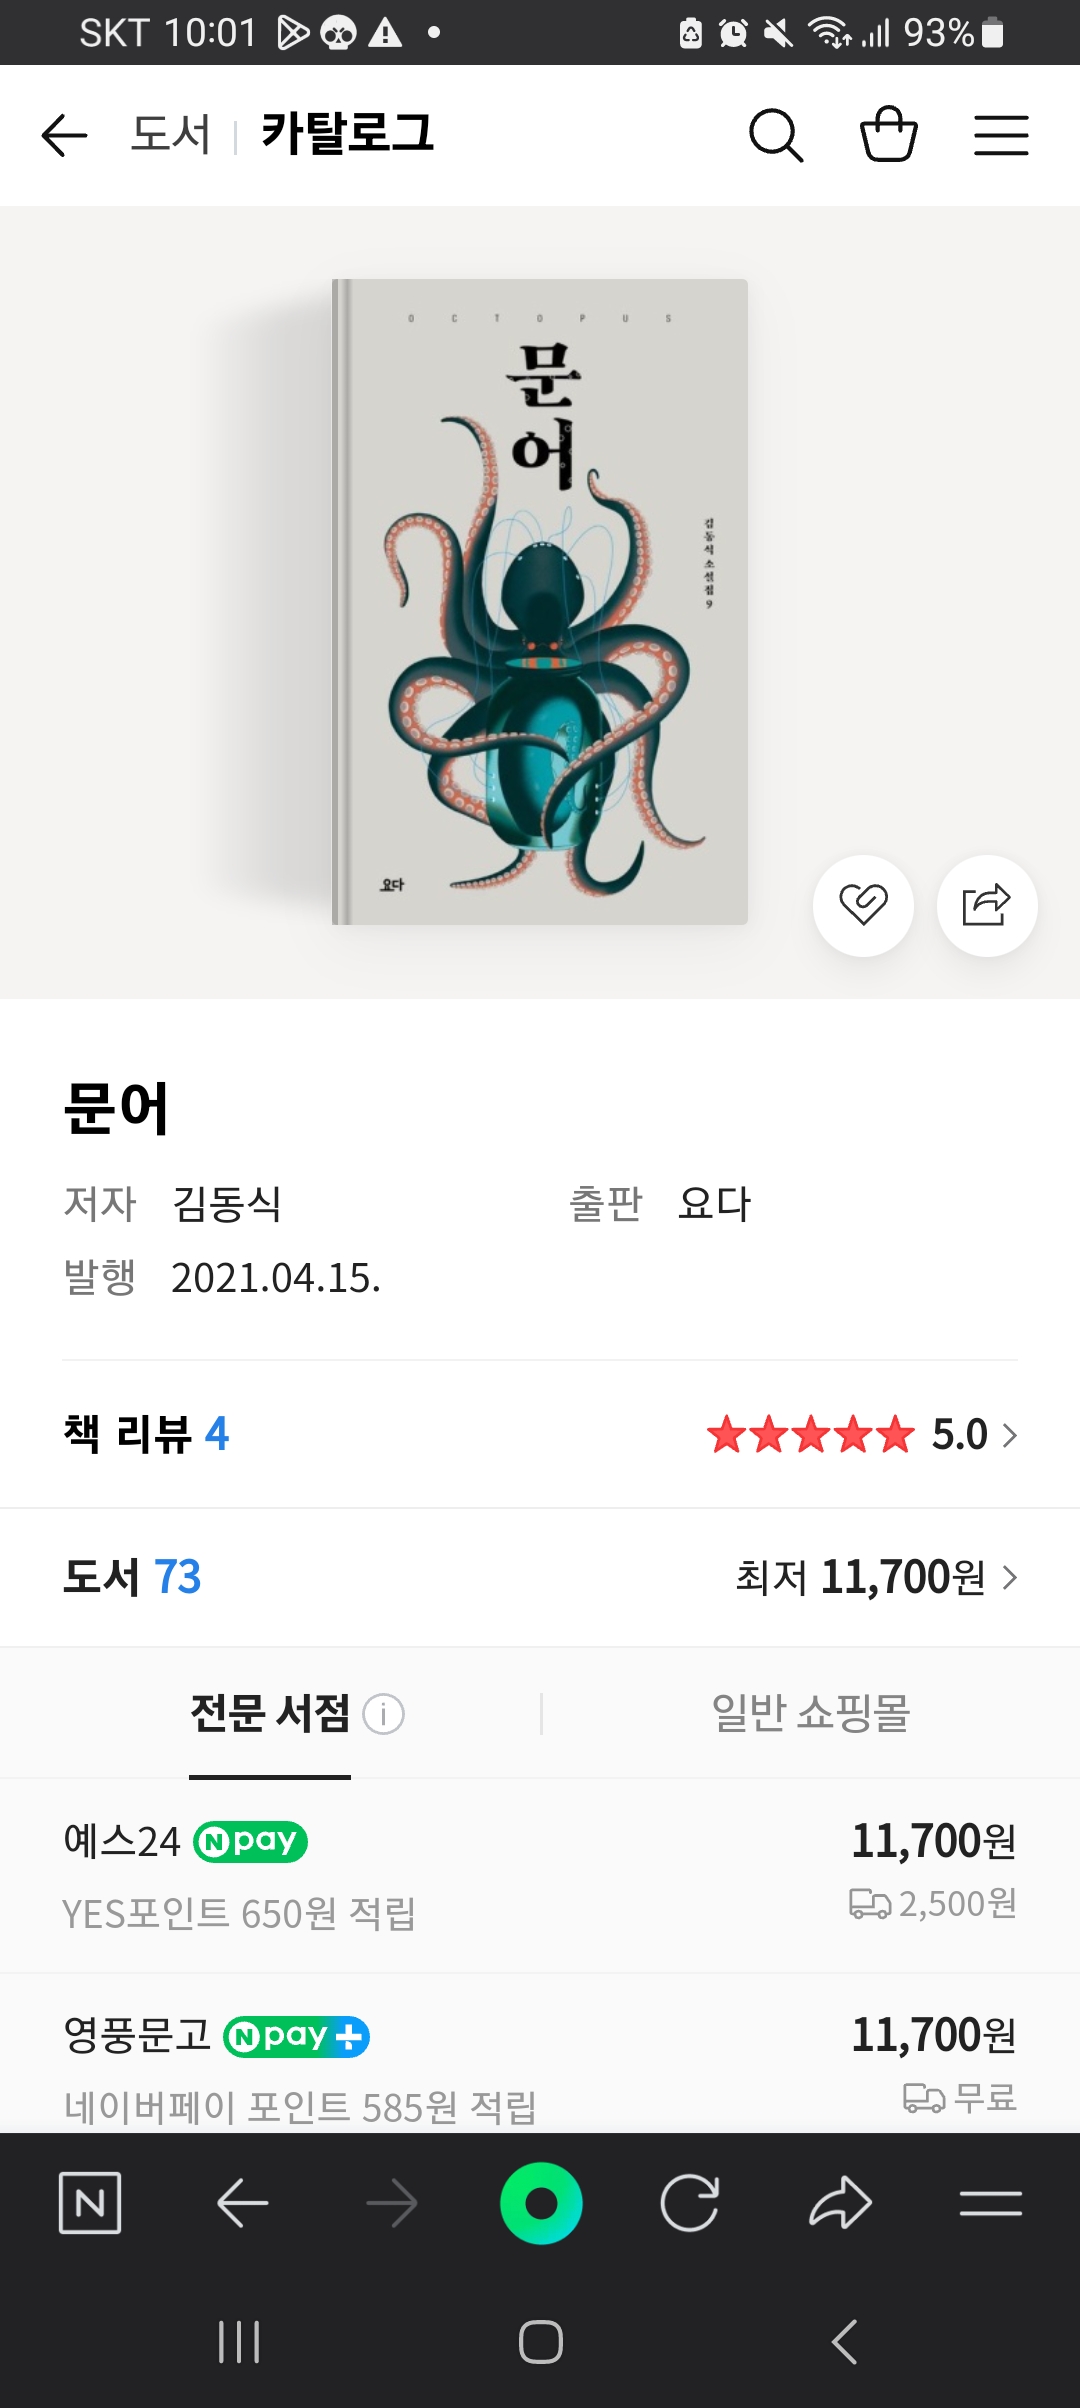Switch to the 일반 쇼핑몰 tab
The image size is (1080, 2408).
click(810, 1713)
